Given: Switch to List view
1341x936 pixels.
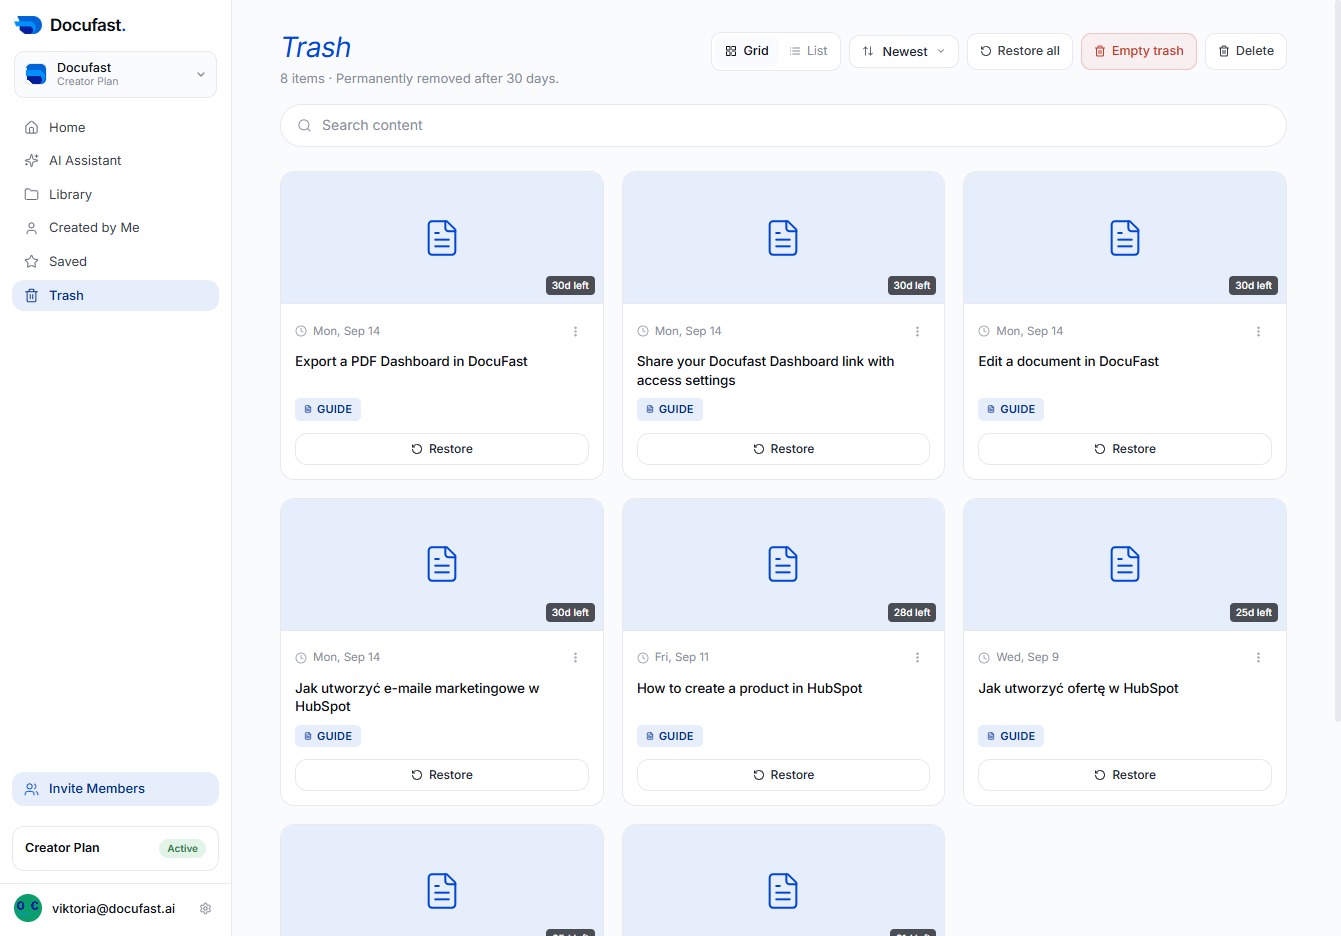Looking at the screenshot, I should click(x=808, y=51).
